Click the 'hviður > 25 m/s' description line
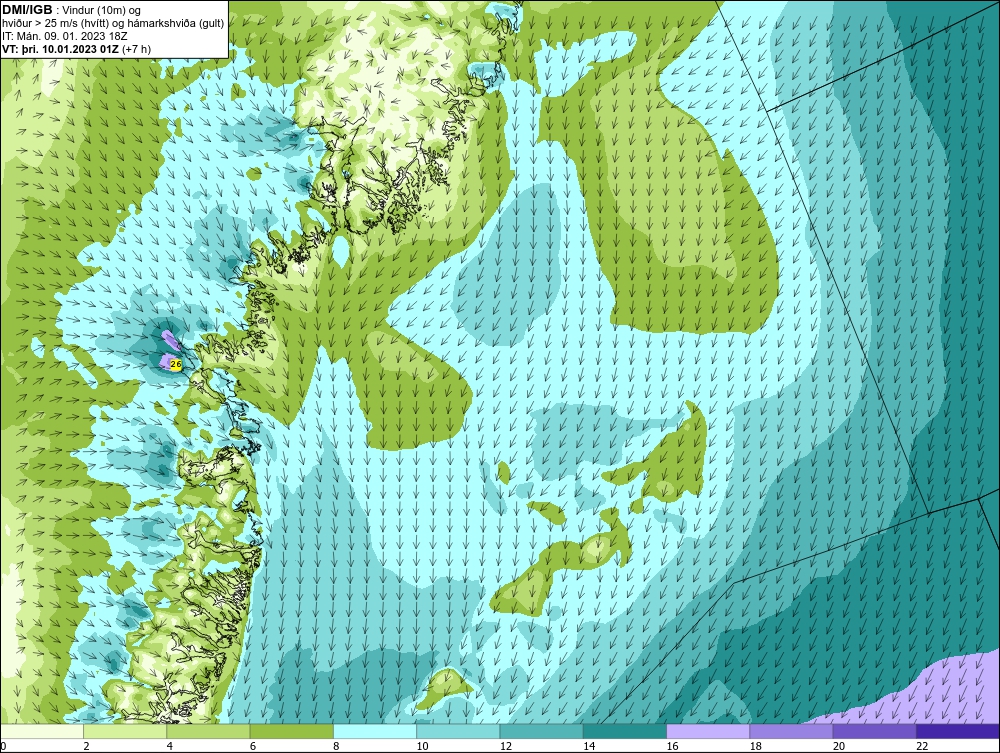1000x753 pixels. click(113, 24)
